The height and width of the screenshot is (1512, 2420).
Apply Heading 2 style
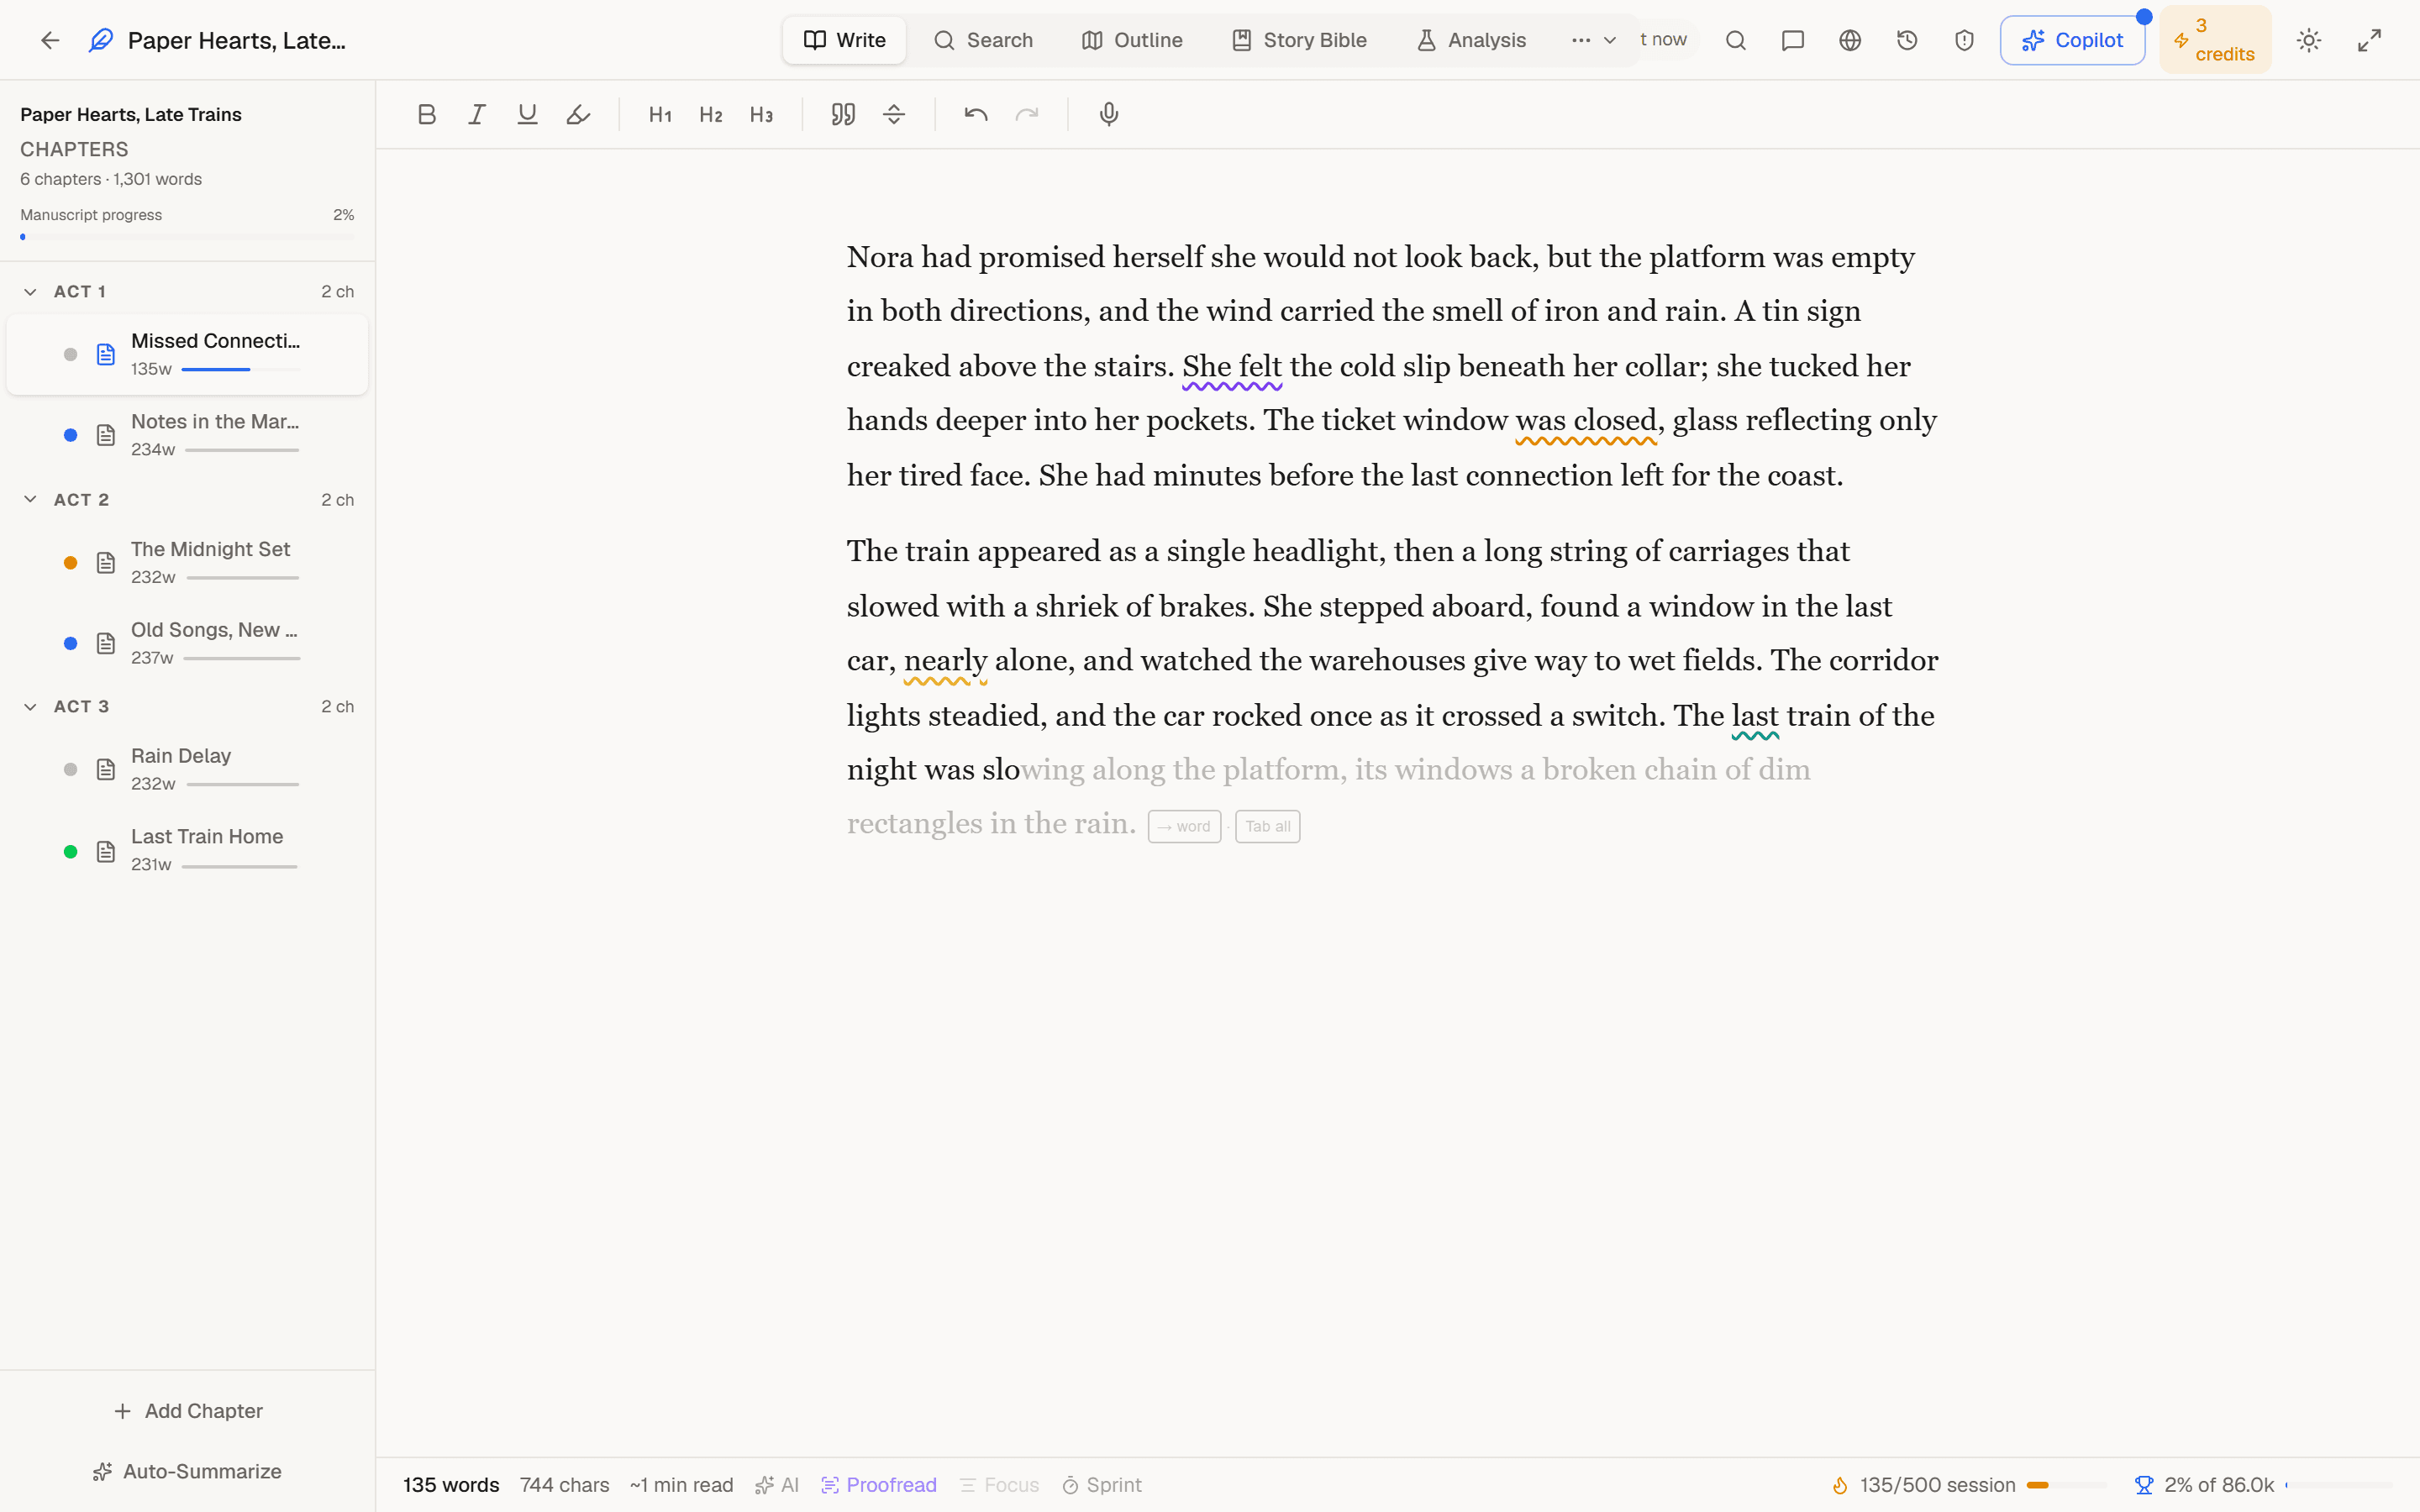click(711, 114)
